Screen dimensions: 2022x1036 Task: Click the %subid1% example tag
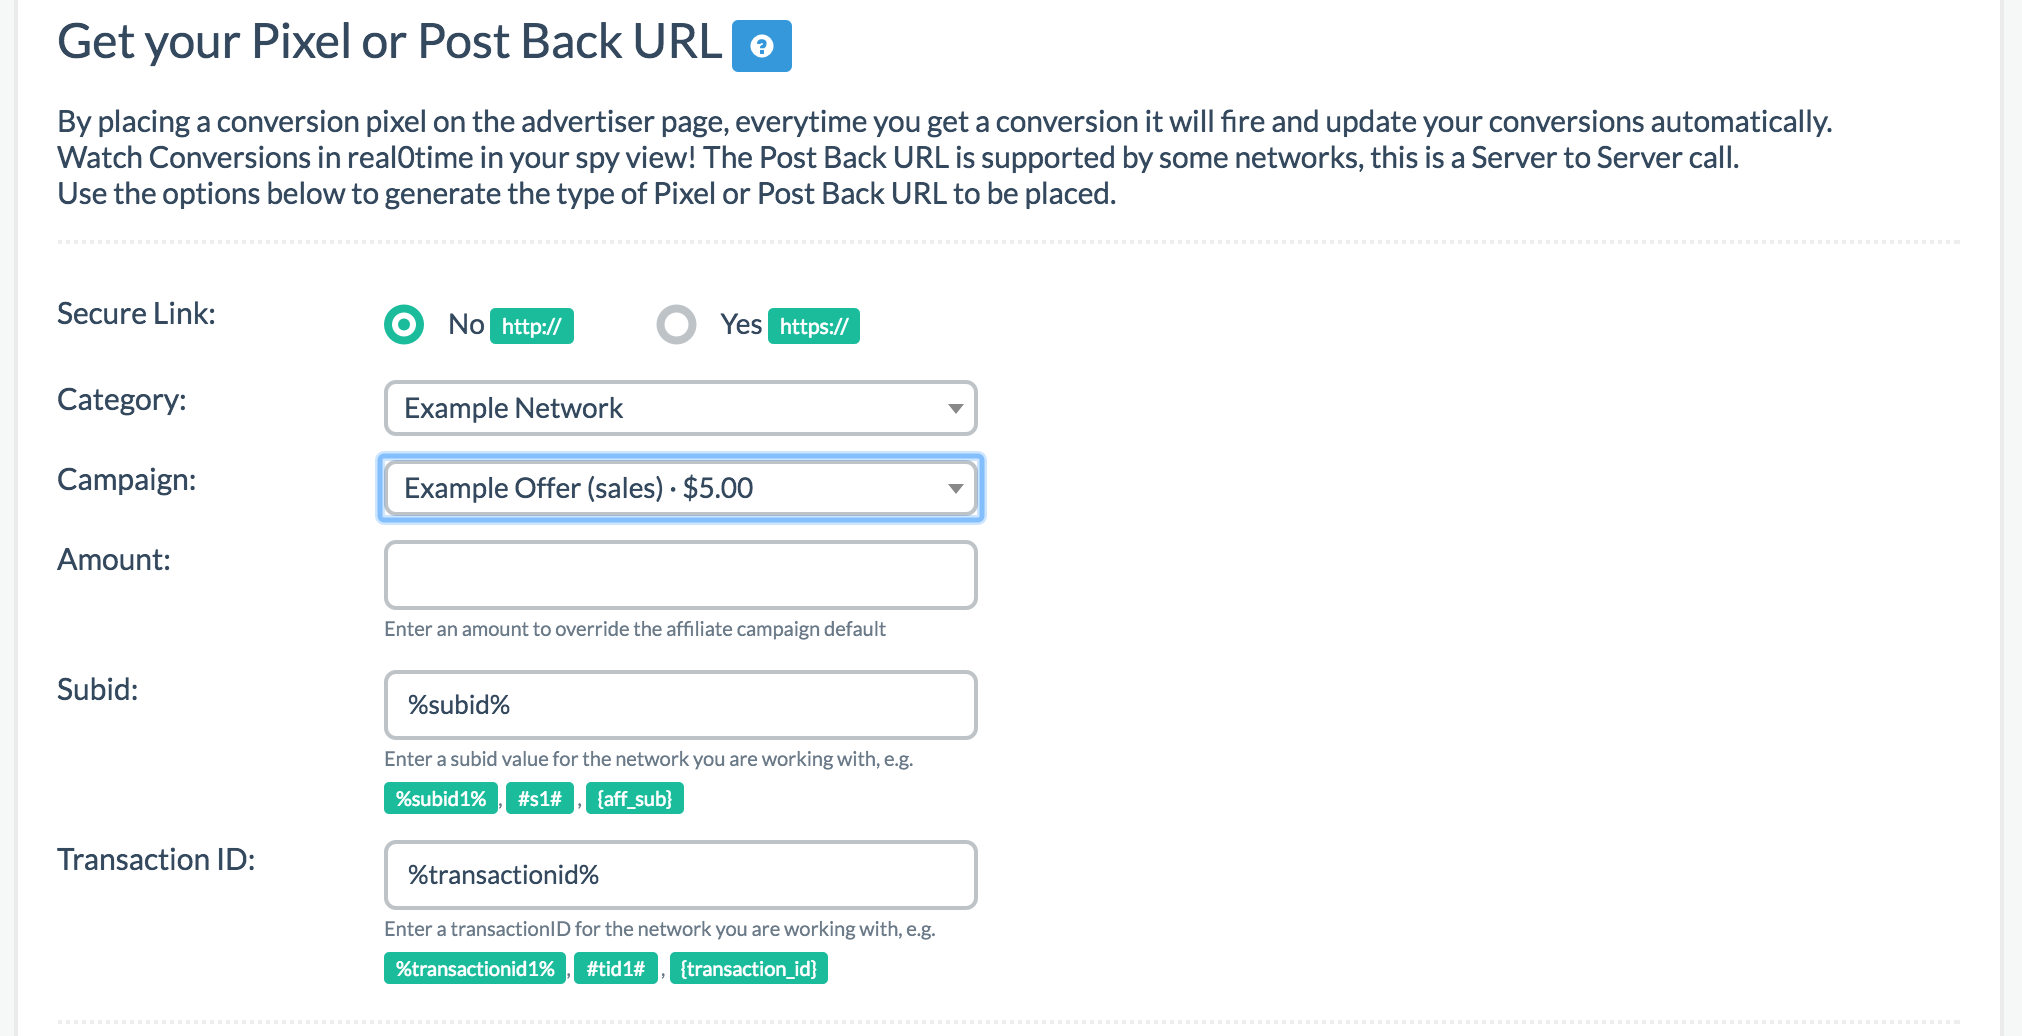(440, 799)
